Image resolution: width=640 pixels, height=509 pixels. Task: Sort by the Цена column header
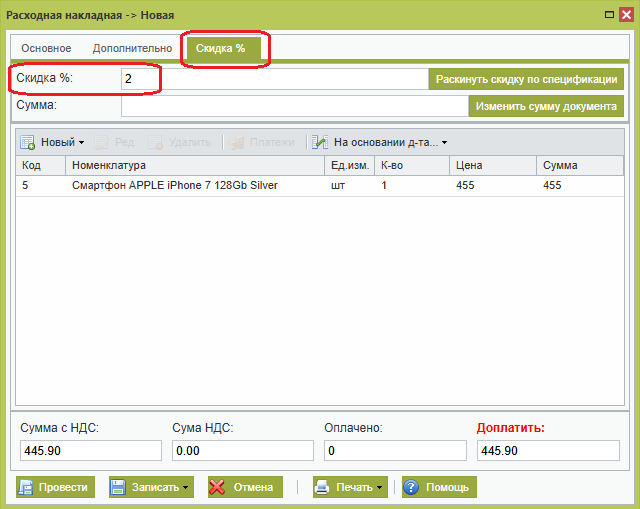coord(490,165)
